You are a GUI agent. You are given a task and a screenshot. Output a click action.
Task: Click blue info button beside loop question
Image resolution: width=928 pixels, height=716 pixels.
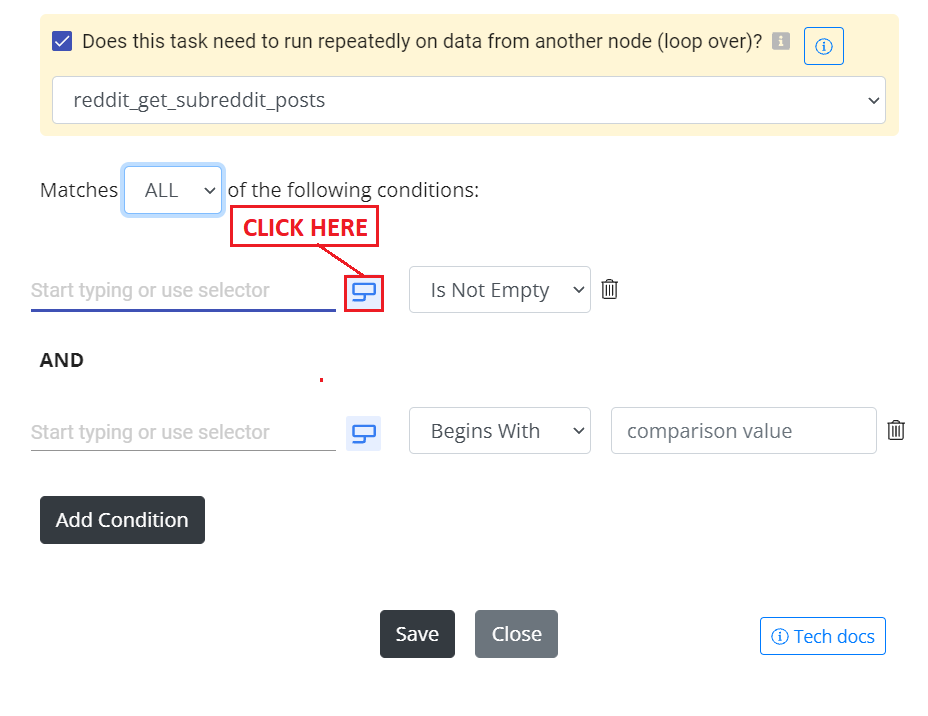pyautogui.click(x=823, y=46)
